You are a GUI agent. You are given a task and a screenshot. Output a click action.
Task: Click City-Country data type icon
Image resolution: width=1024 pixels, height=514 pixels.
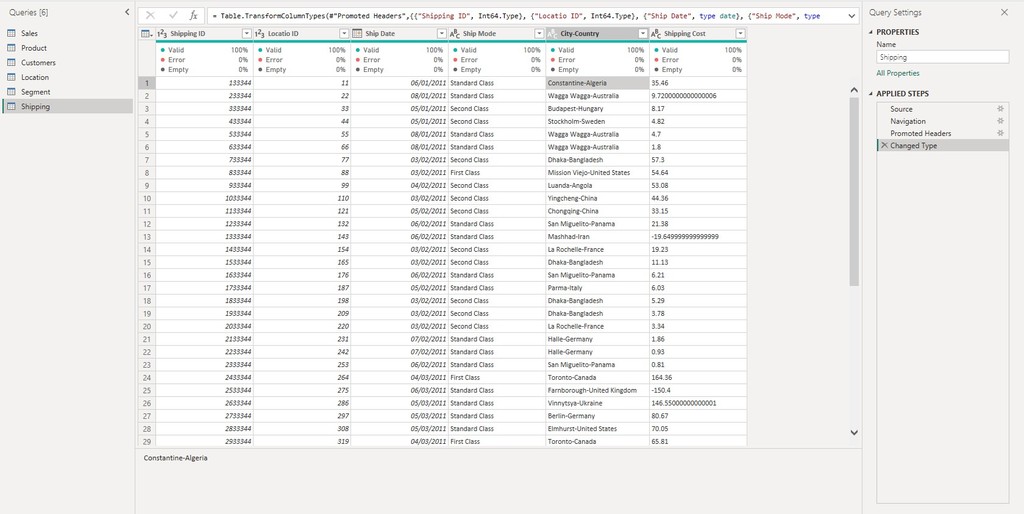pos(552,34)
